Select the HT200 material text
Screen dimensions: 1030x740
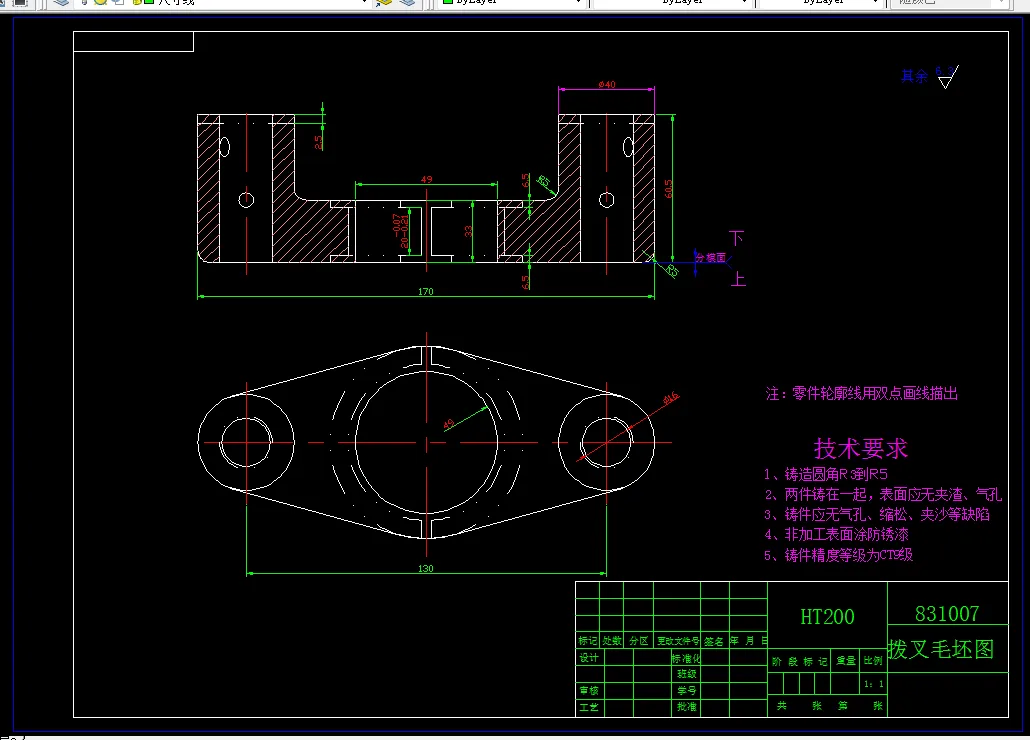point(827,617)
